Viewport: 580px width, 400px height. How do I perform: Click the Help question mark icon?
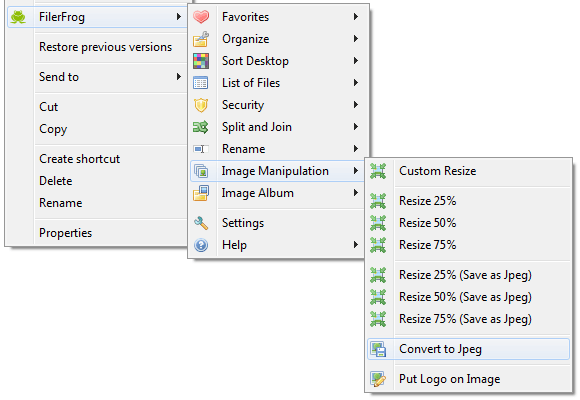pyautogui.click(x=201, y=245)
